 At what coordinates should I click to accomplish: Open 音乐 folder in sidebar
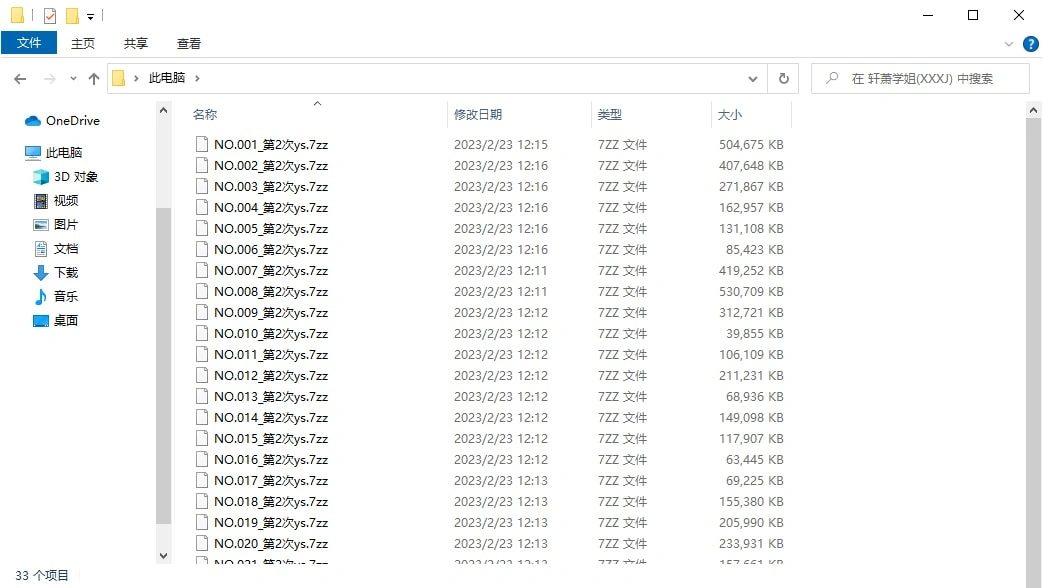pos(66,297)
